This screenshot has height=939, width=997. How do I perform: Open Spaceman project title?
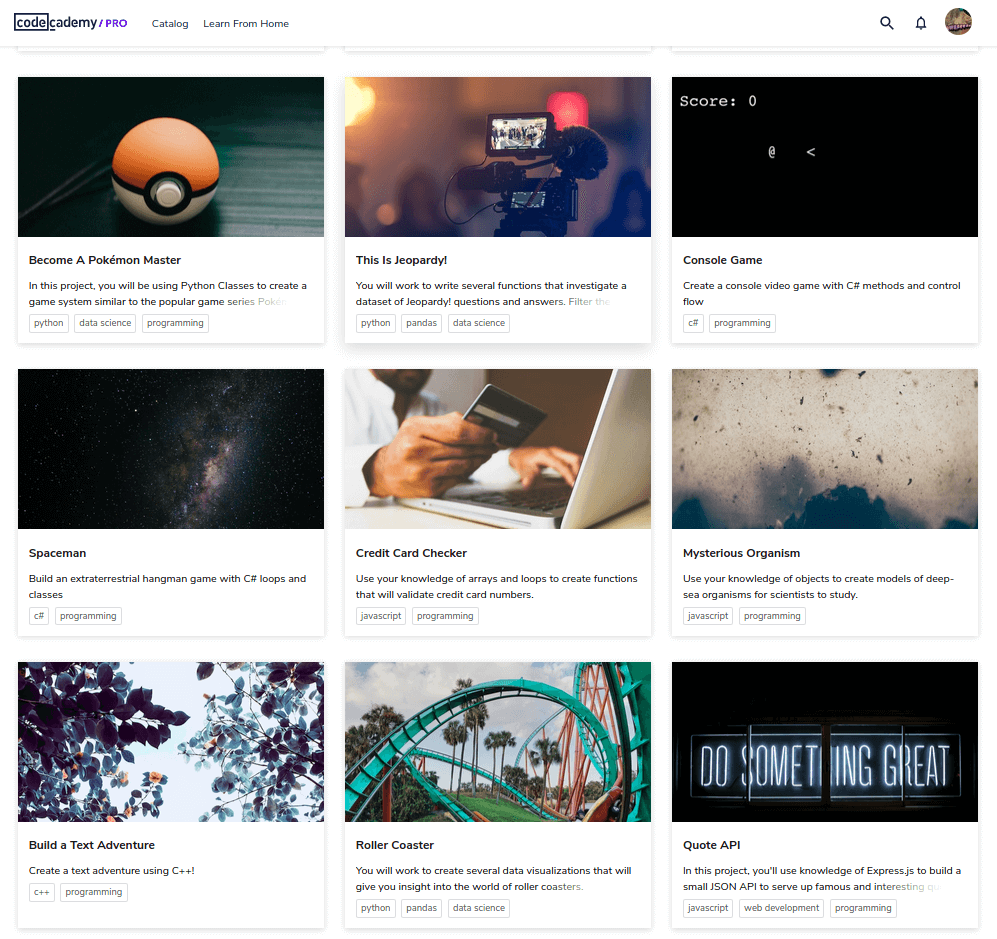(x=57, y=553)
